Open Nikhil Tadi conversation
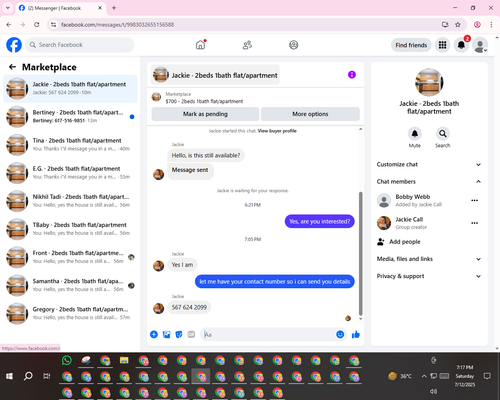The image size is (500, 400). pyautogui.click(x=70, y=201)
